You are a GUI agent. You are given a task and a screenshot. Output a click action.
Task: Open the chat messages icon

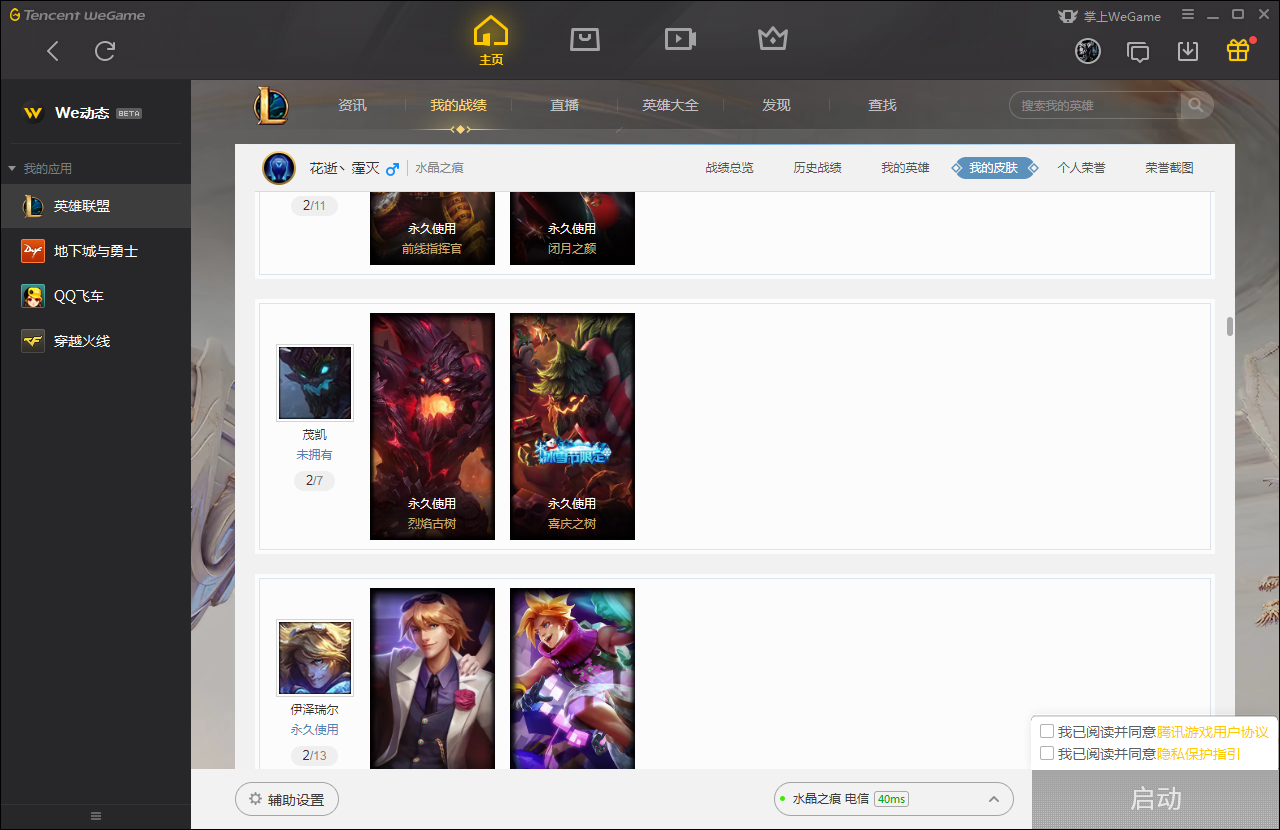point(1138,51)
